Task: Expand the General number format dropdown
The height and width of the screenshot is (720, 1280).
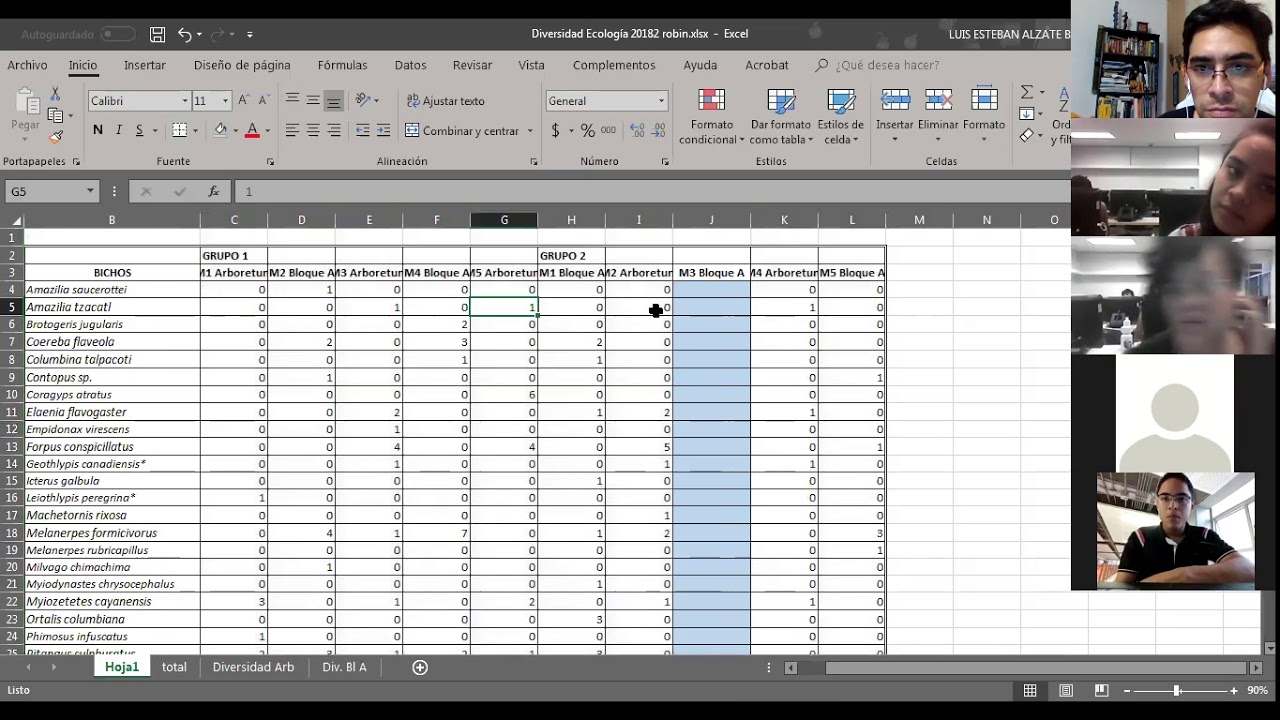Action: point(661,101)
